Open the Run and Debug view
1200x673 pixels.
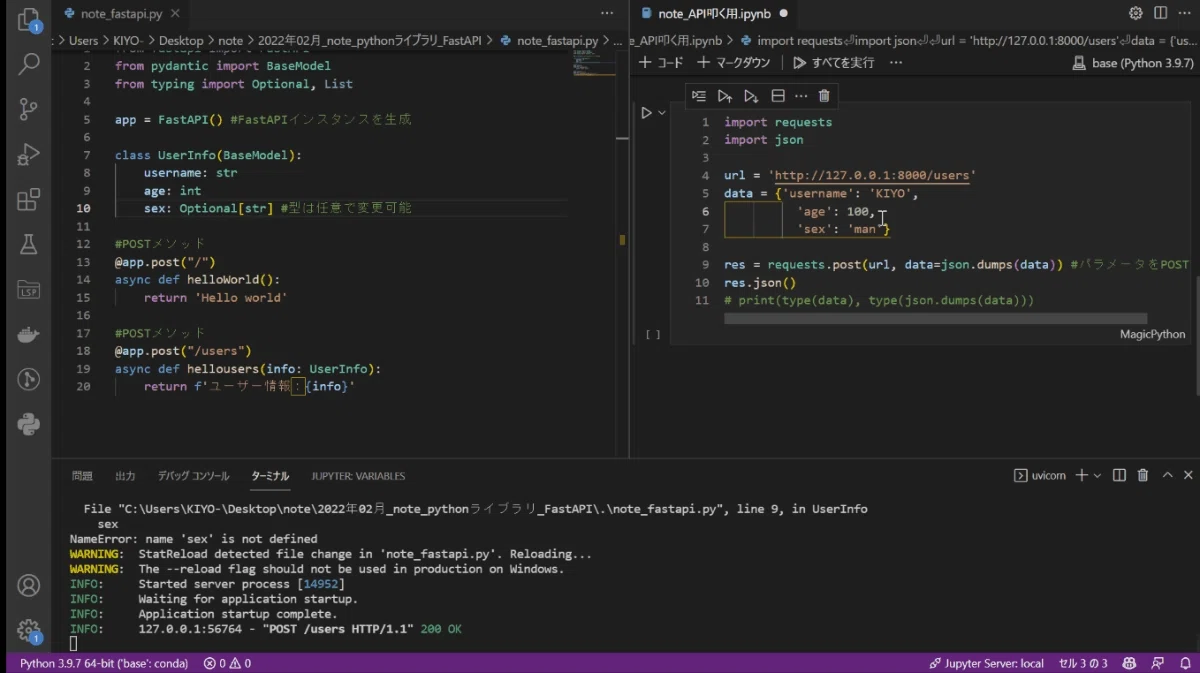pos(28,154)
